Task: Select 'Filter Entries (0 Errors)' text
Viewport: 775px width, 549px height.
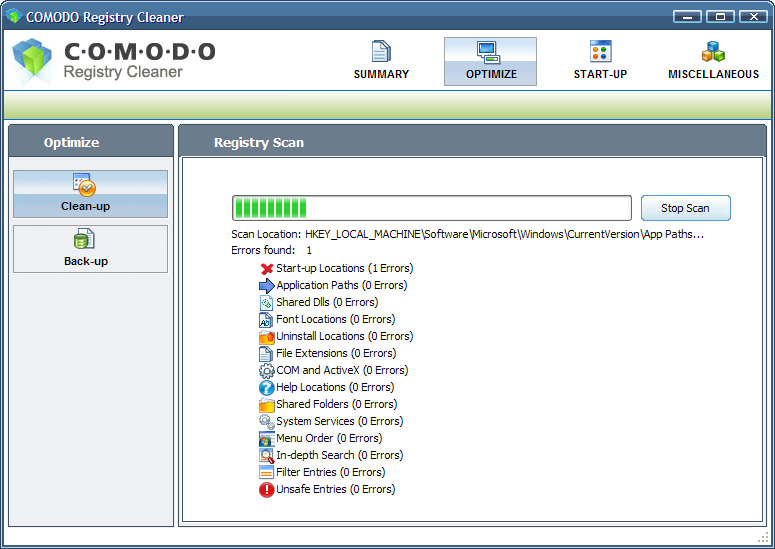Action: [x=331, y=472]
